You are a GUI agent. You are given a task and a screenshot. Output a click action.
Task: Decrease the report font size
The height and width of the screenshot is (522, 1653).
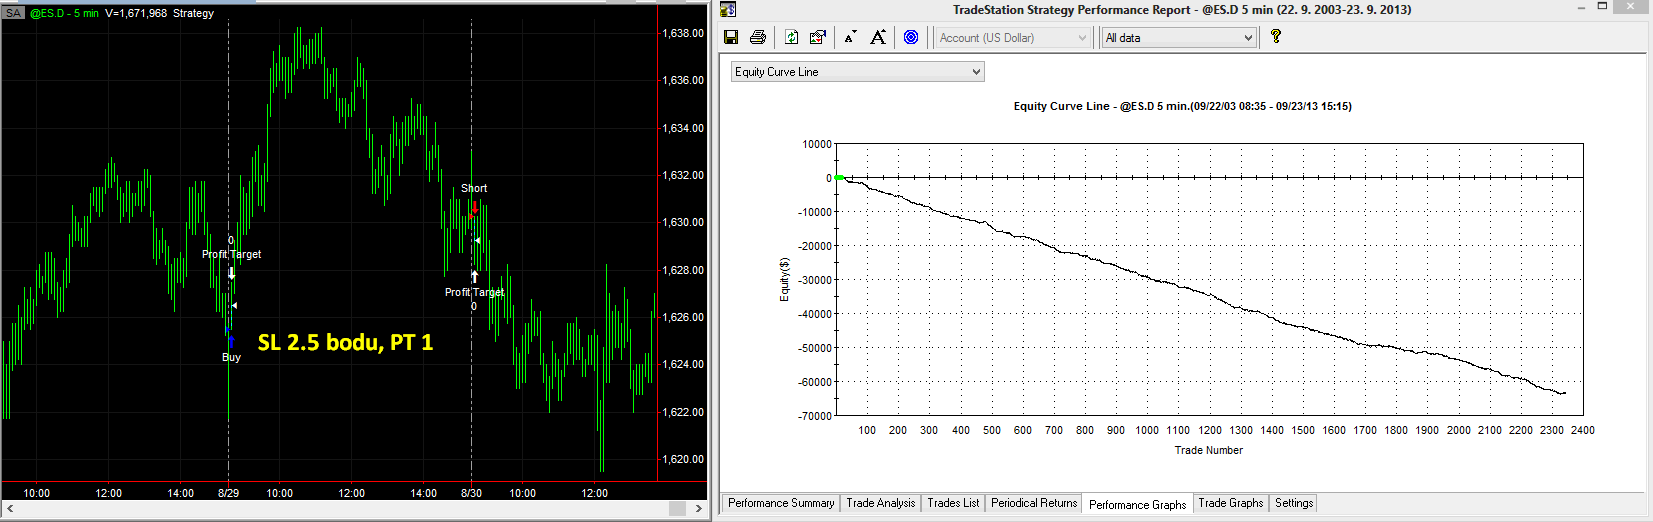point(850,37)
